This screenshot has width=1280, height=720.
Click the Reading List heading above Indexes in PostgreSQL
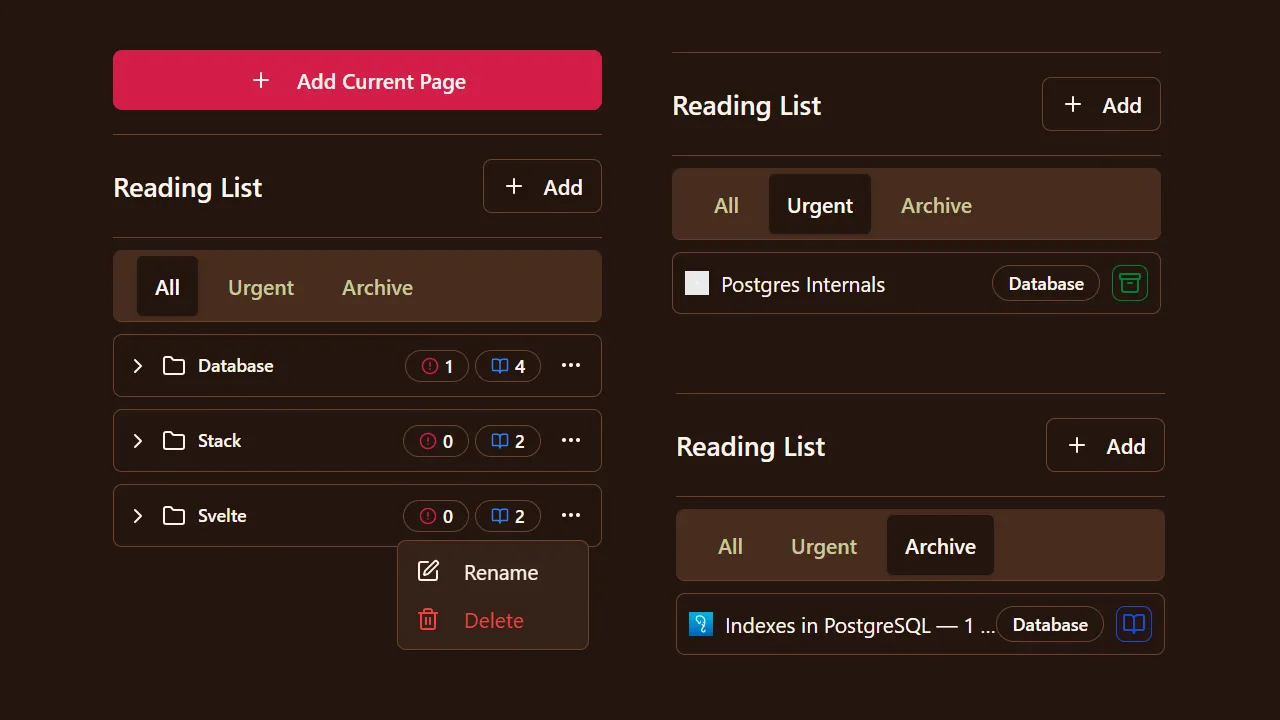click(751, 446)
